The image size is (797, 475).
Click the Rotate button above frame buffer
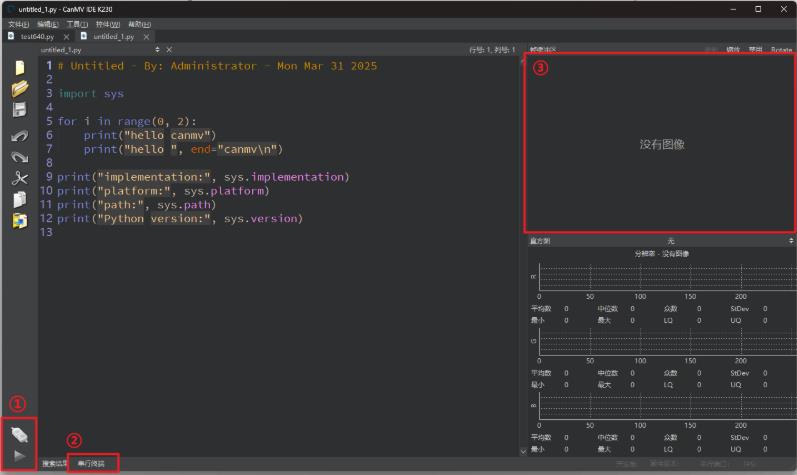[x=781, y=50]
